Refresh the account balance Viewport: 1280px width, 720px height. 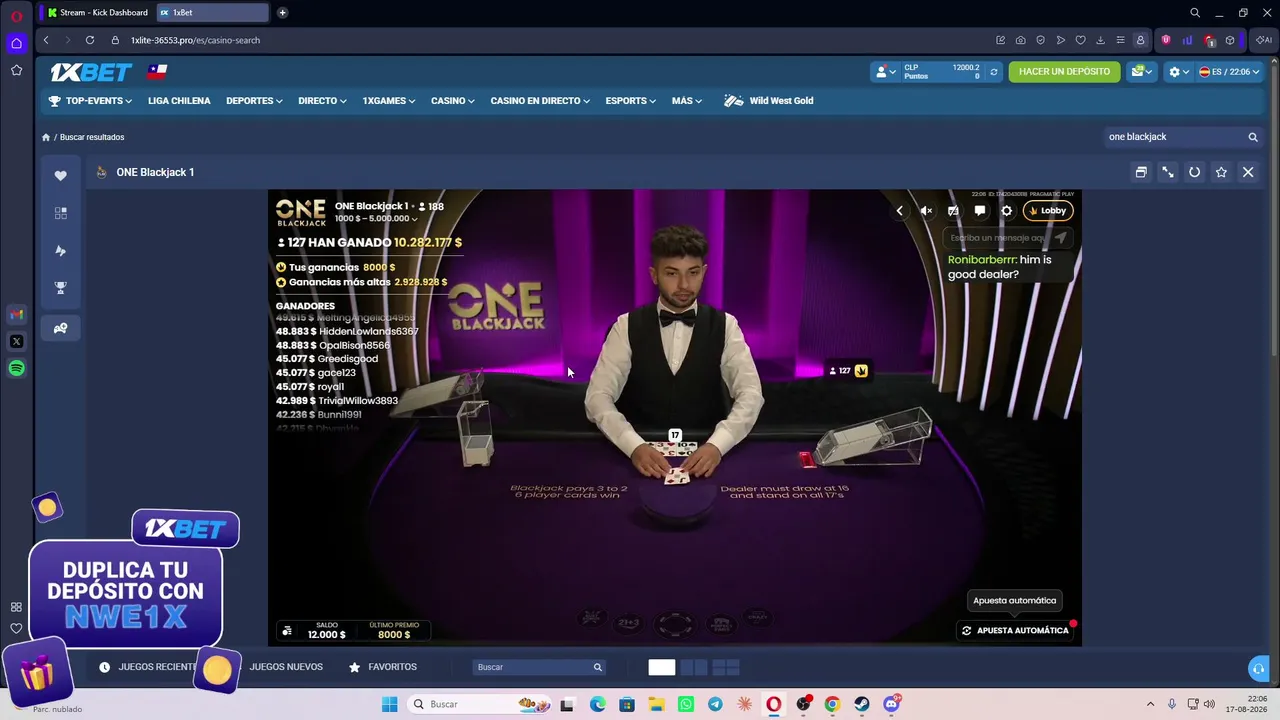tap(993, 72)
